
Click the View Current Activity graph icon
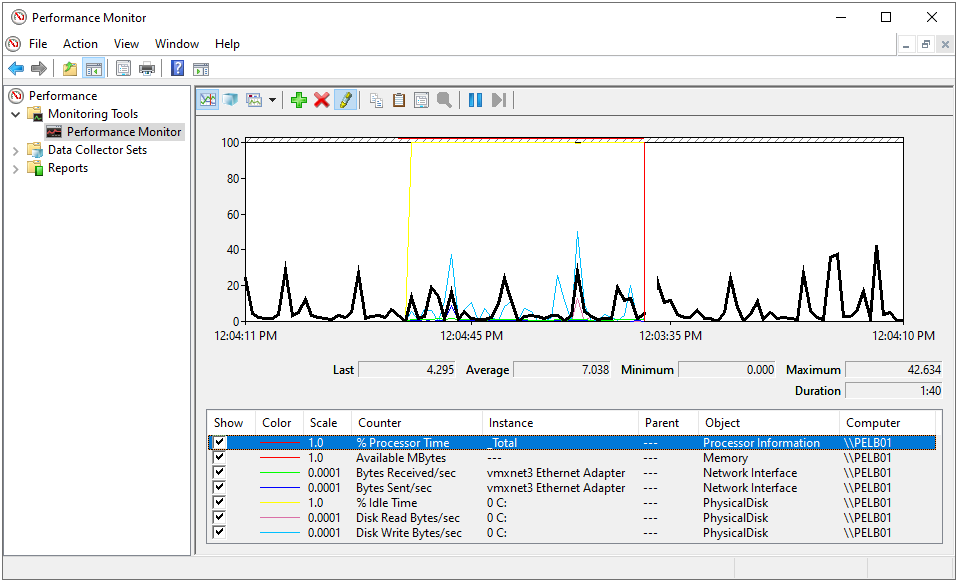coord(208,100)
